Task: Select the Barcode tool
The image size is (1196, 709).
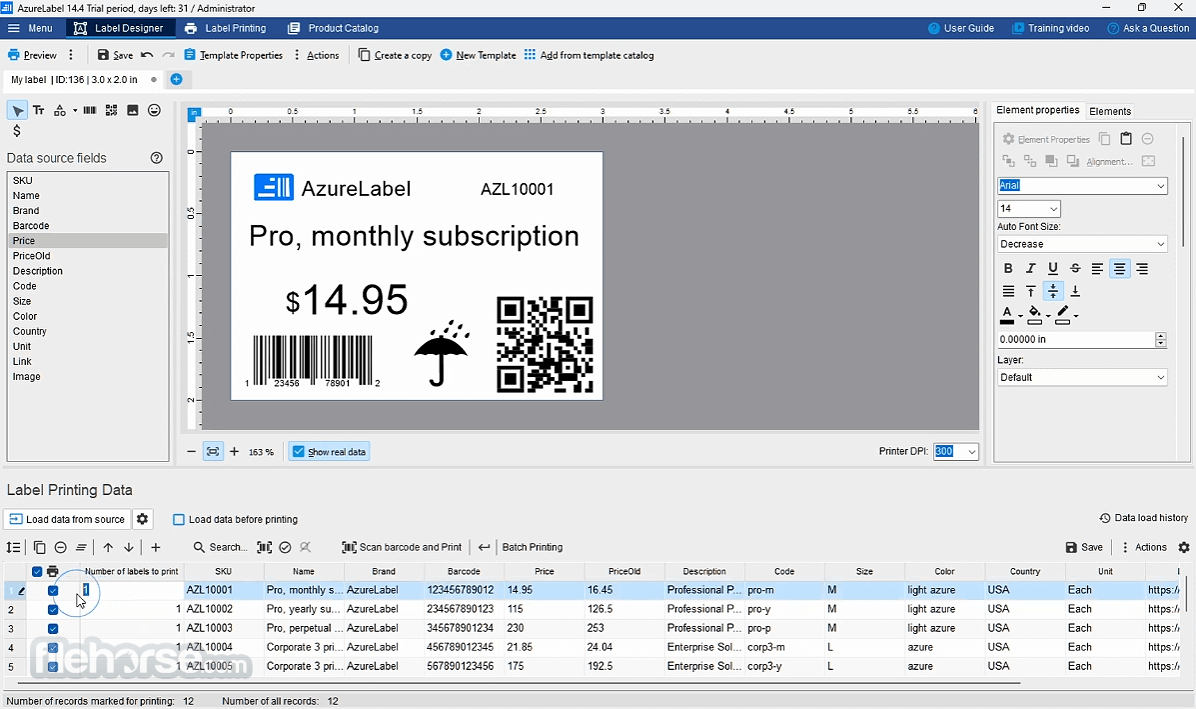Action: tap(89, 111)
